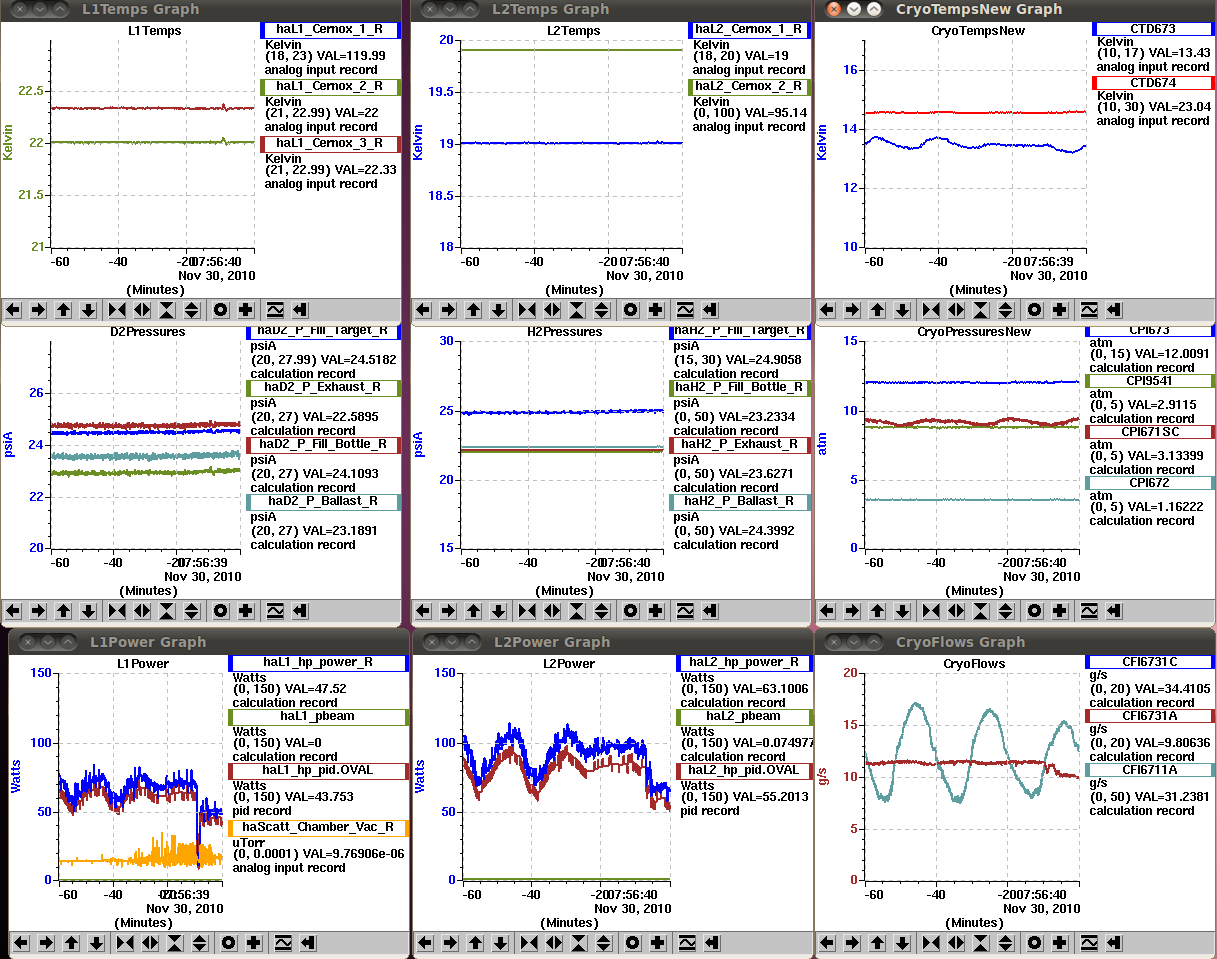Pan up in the CryoPressuresNew plot toolbar
Image resolution: width=1217 pixels, height=959 pixels.
(878, 610)
